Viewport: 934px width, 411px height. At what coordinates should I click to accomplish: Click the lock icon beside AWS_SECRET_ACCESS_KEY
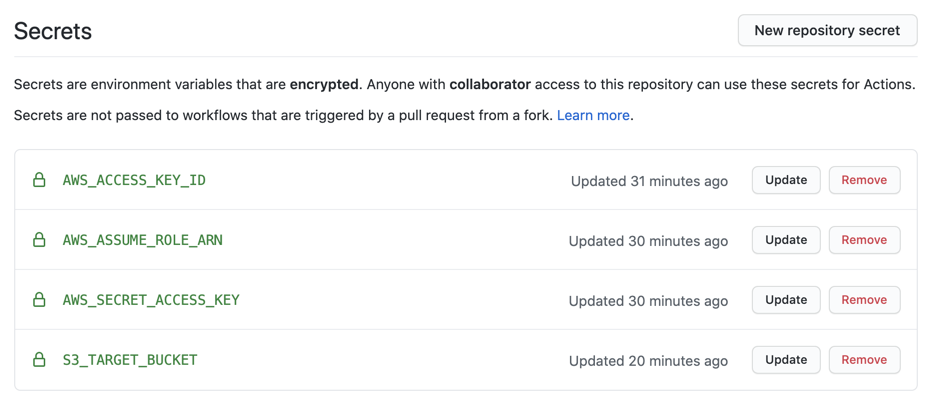point(39,300)
